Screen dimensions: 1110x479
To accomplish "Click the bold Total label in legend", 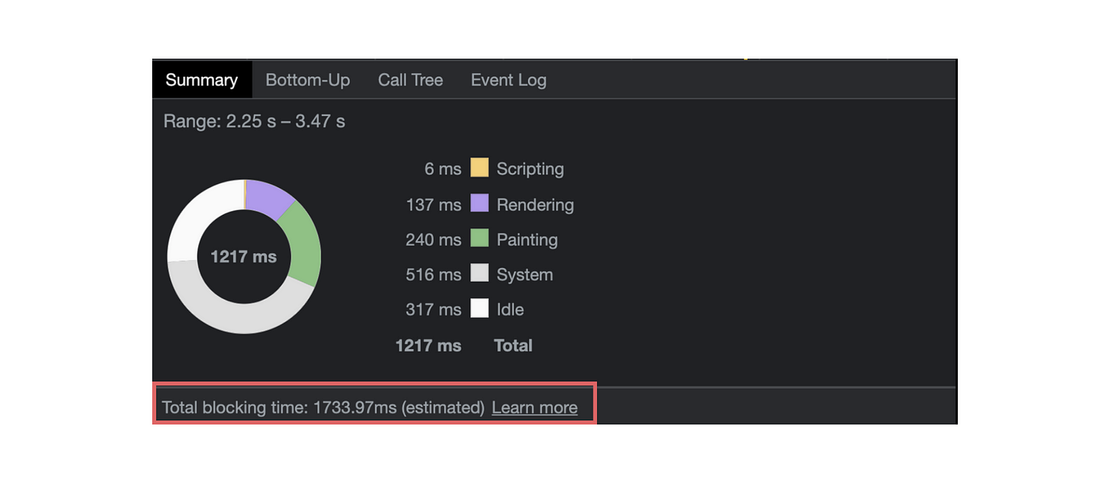I will 513,345.
